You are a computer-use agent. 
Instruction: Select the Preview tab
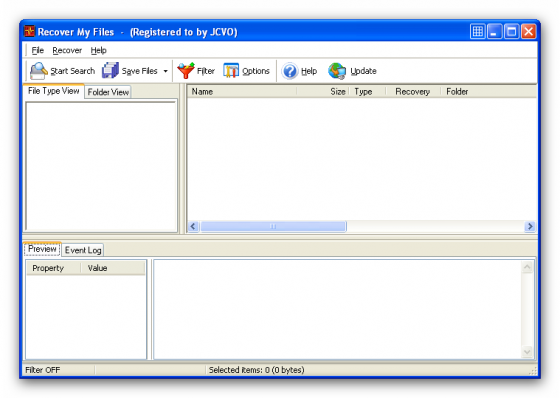42,249
